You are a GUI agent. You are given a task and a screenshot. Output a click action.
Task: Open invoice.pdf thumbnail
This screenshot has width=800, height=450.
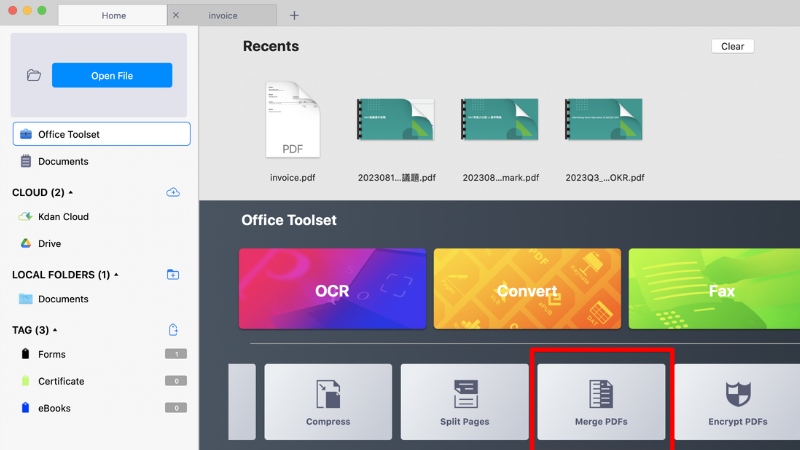(292, 119)
